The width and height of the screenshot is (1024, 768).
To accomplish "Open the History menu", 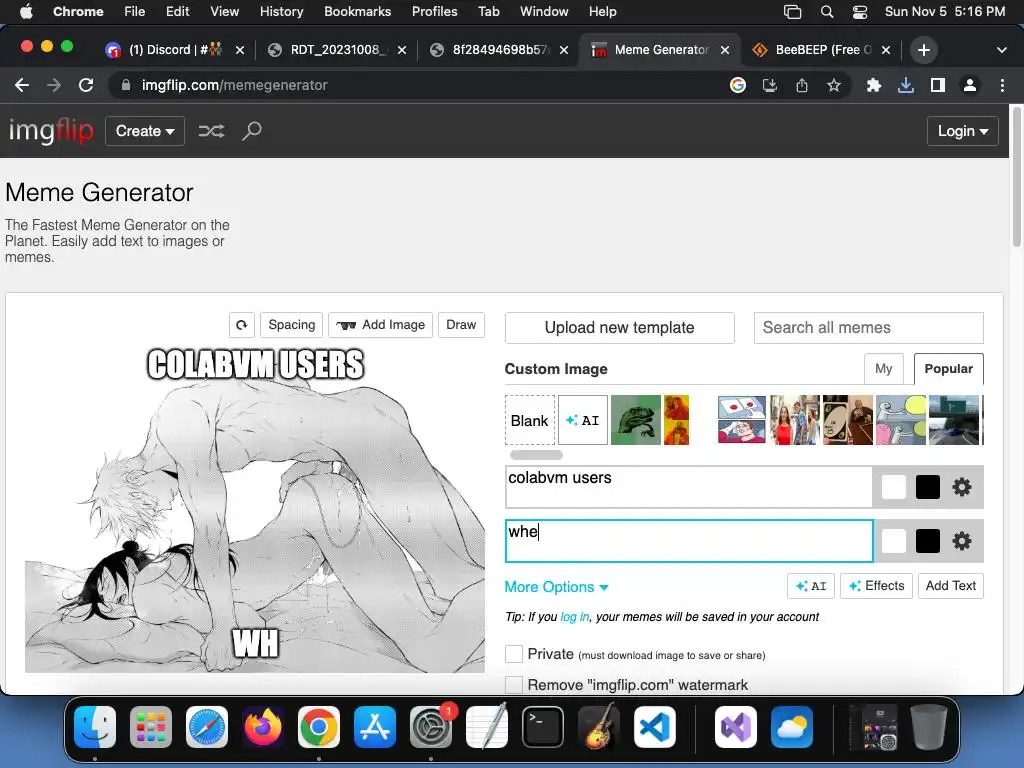I will [281, 12].
